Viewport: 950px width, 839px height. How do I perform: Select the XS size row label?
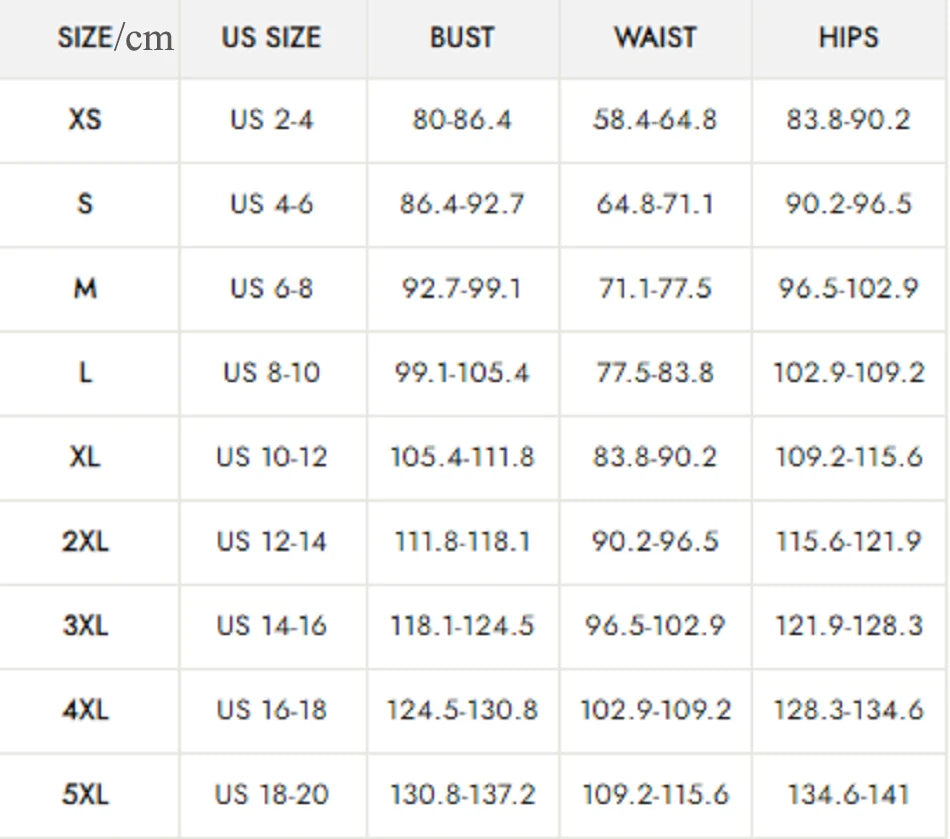(85, 120)
